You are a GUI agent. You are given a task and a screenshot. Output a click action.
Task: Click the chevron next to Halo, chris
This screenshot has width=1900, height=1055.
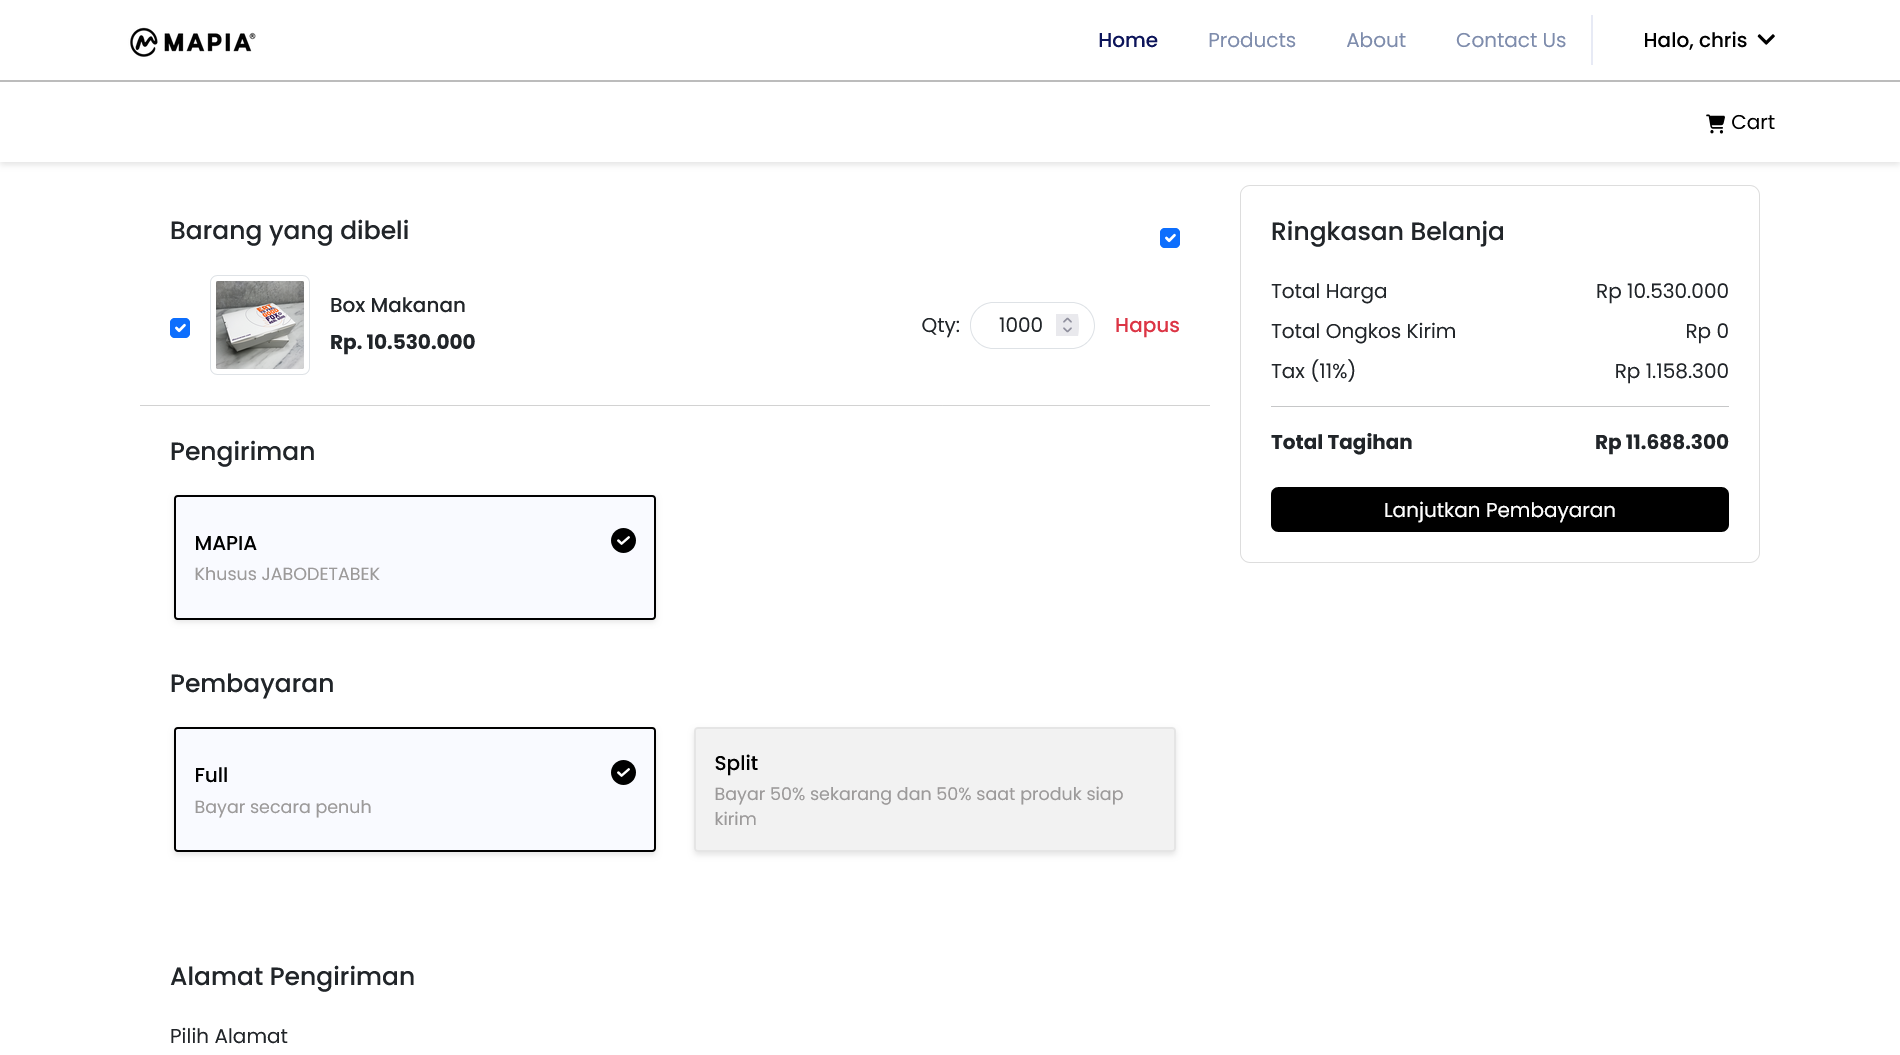[x=1766, y=40]
